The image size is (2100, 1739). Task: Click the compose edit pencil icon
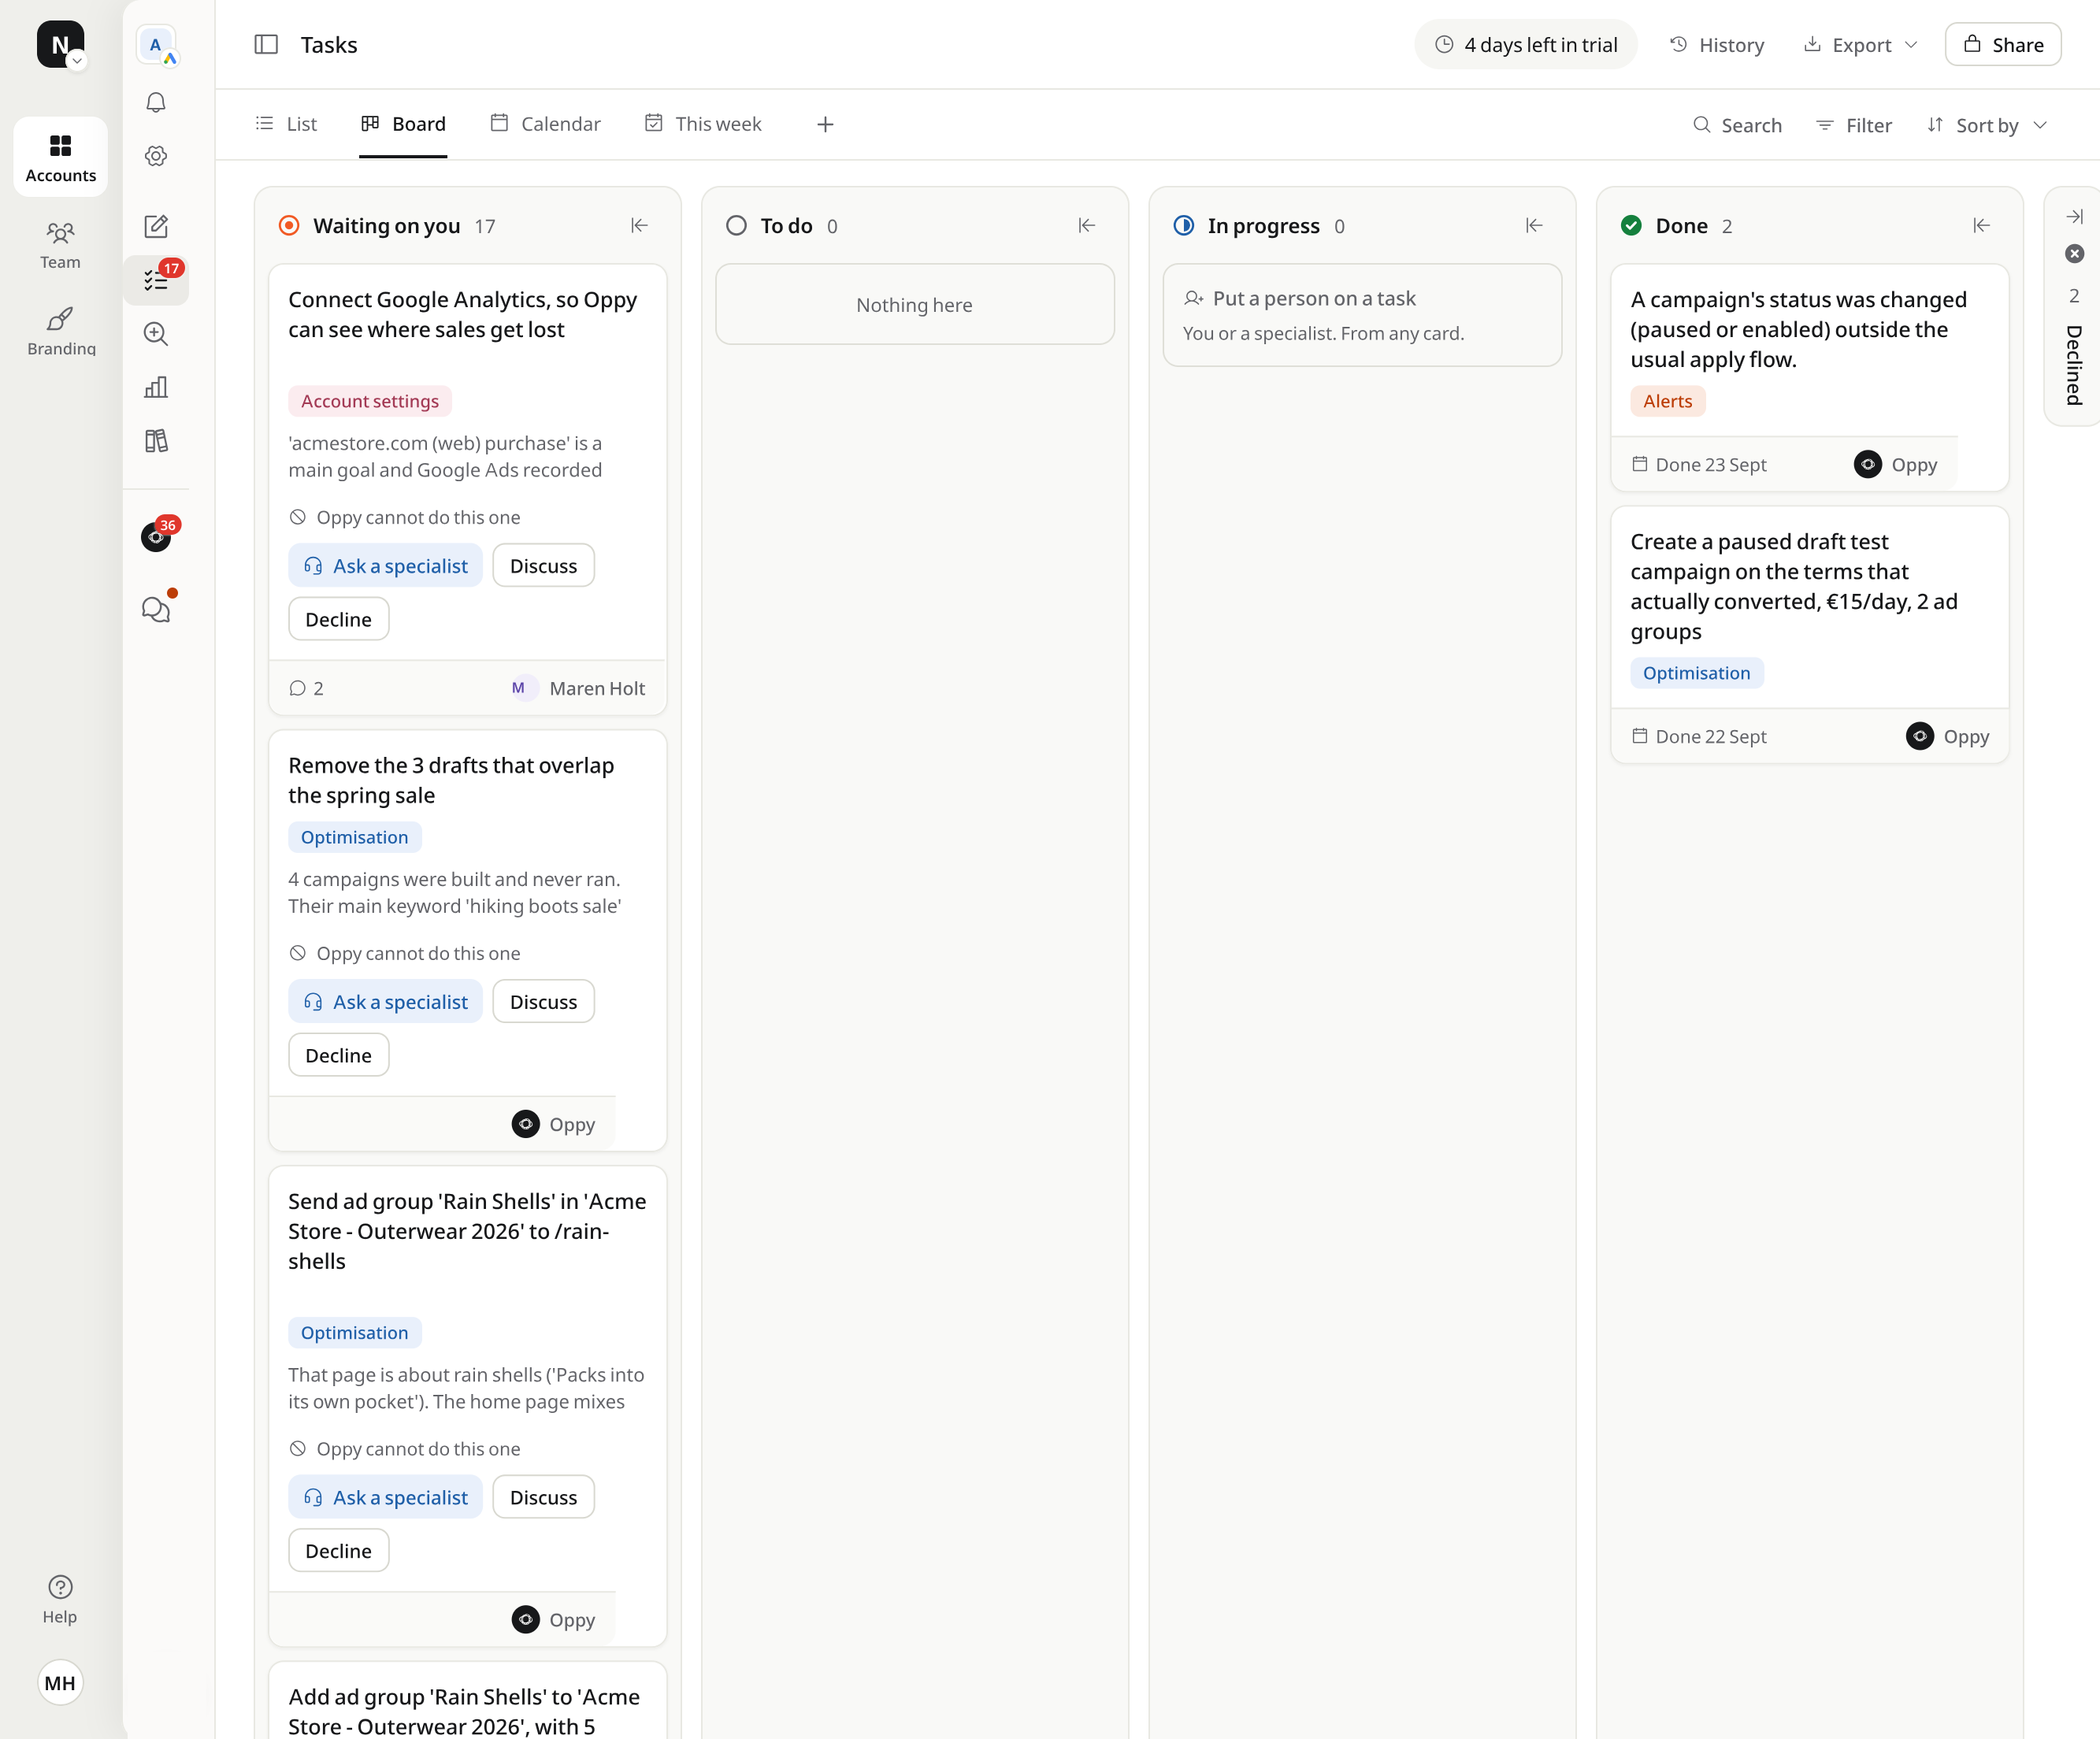[156, 226]
